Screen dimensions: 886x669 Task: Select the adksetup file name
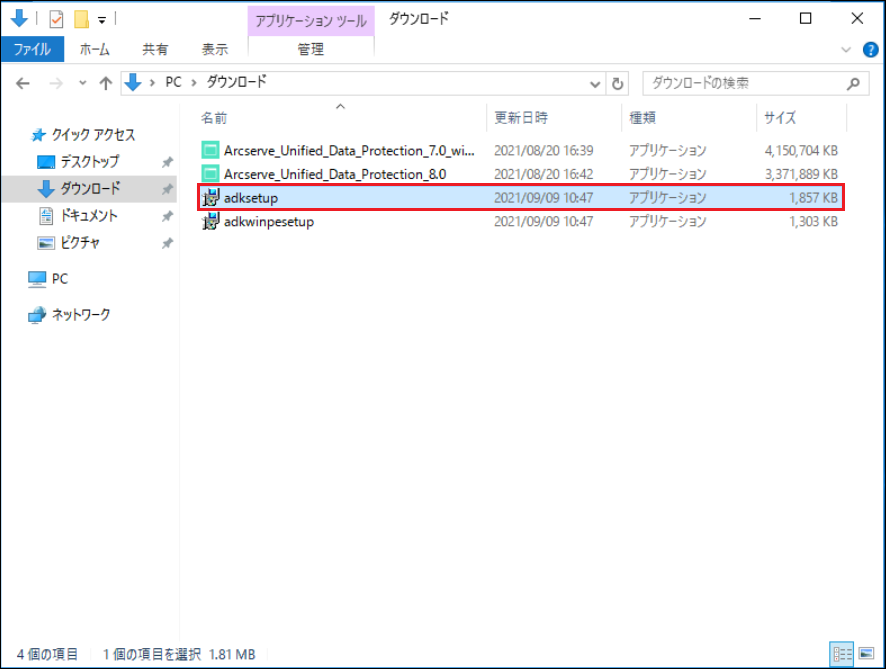(251, 198)
